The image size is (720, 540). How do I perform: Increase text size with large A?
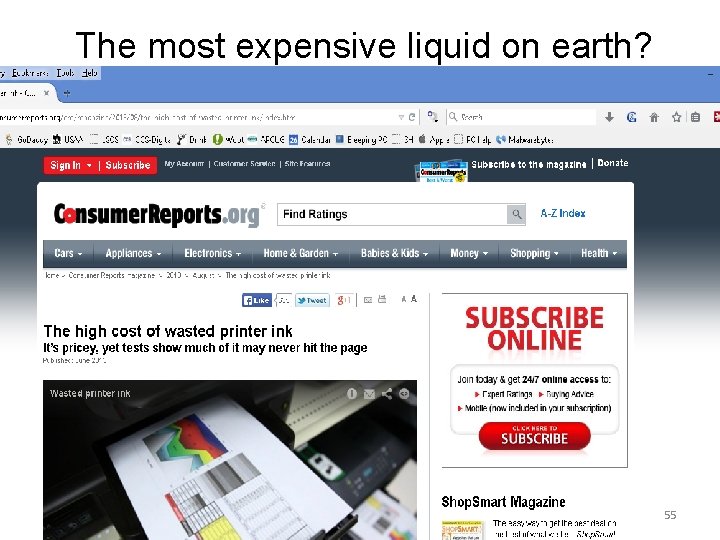coord(414,299)
